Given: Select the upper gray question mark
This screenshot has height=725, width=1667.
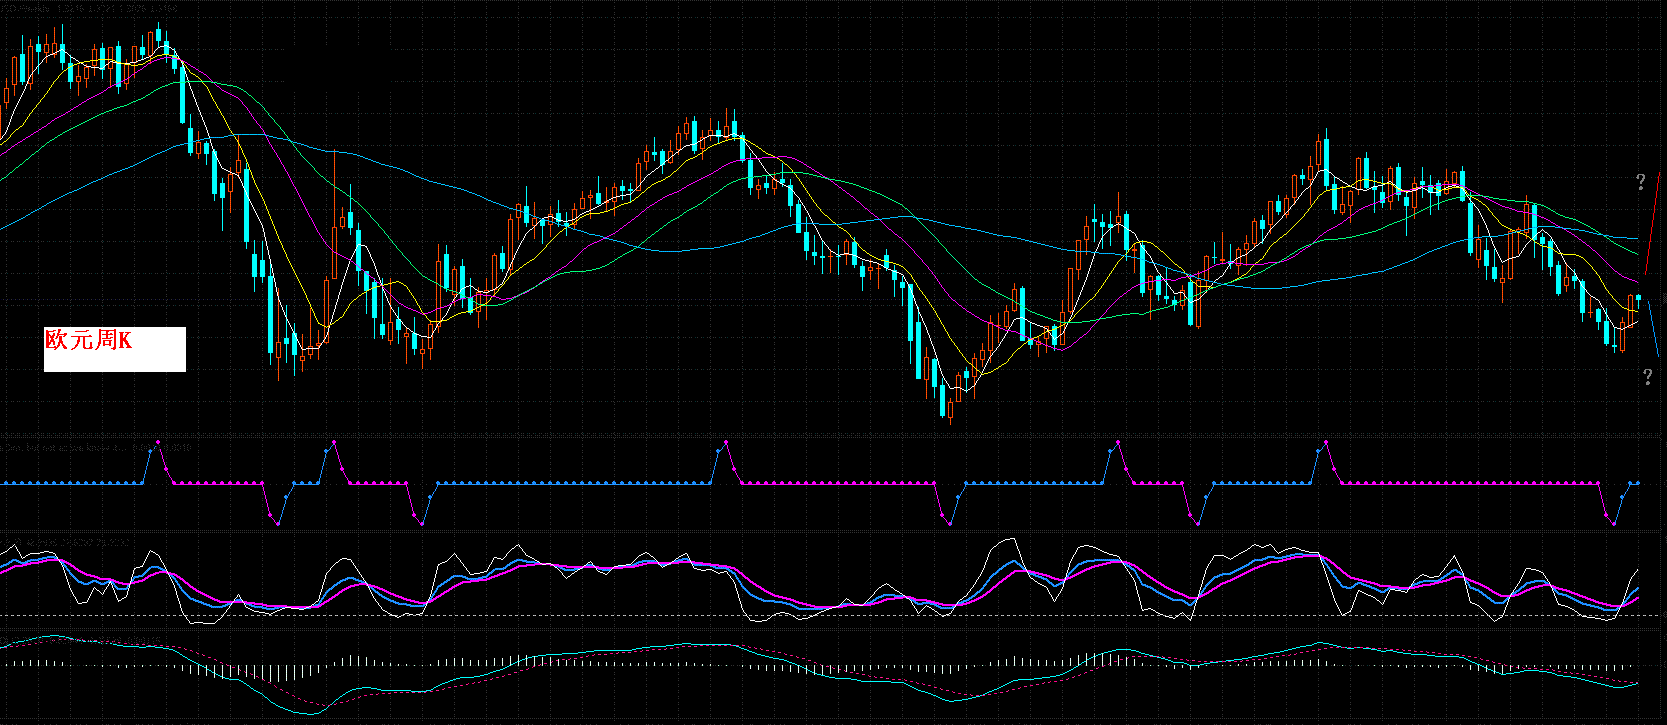Looking at the screenshot, I should (x=1640, y=182).
